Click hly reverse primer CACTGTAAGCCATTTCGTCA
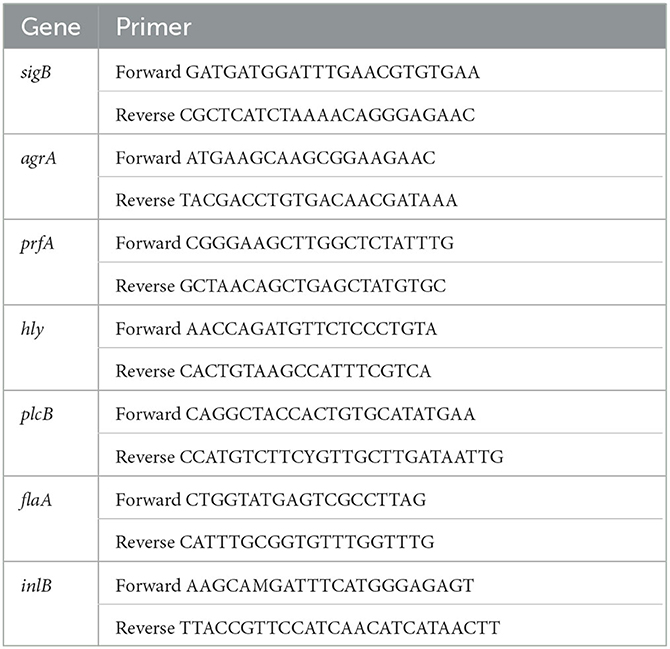Image resolution: width=670 pixels, height=649 pixels. [305, 371]
